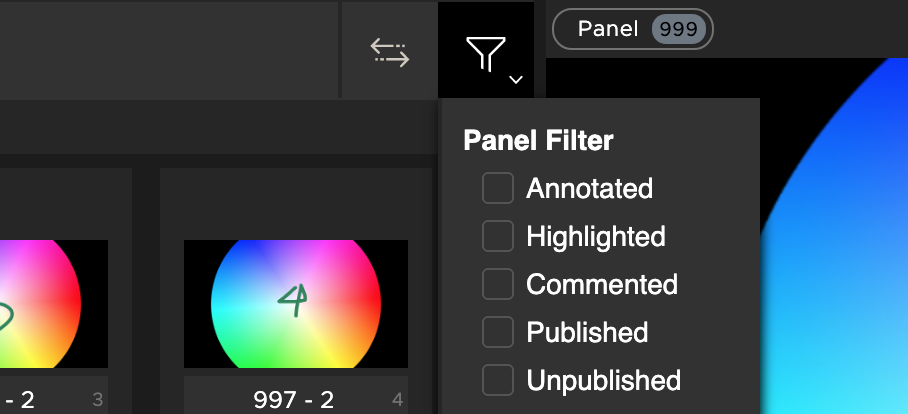Open the funnel filter icon
The image size is (908, 414).
tap(486, 54)
